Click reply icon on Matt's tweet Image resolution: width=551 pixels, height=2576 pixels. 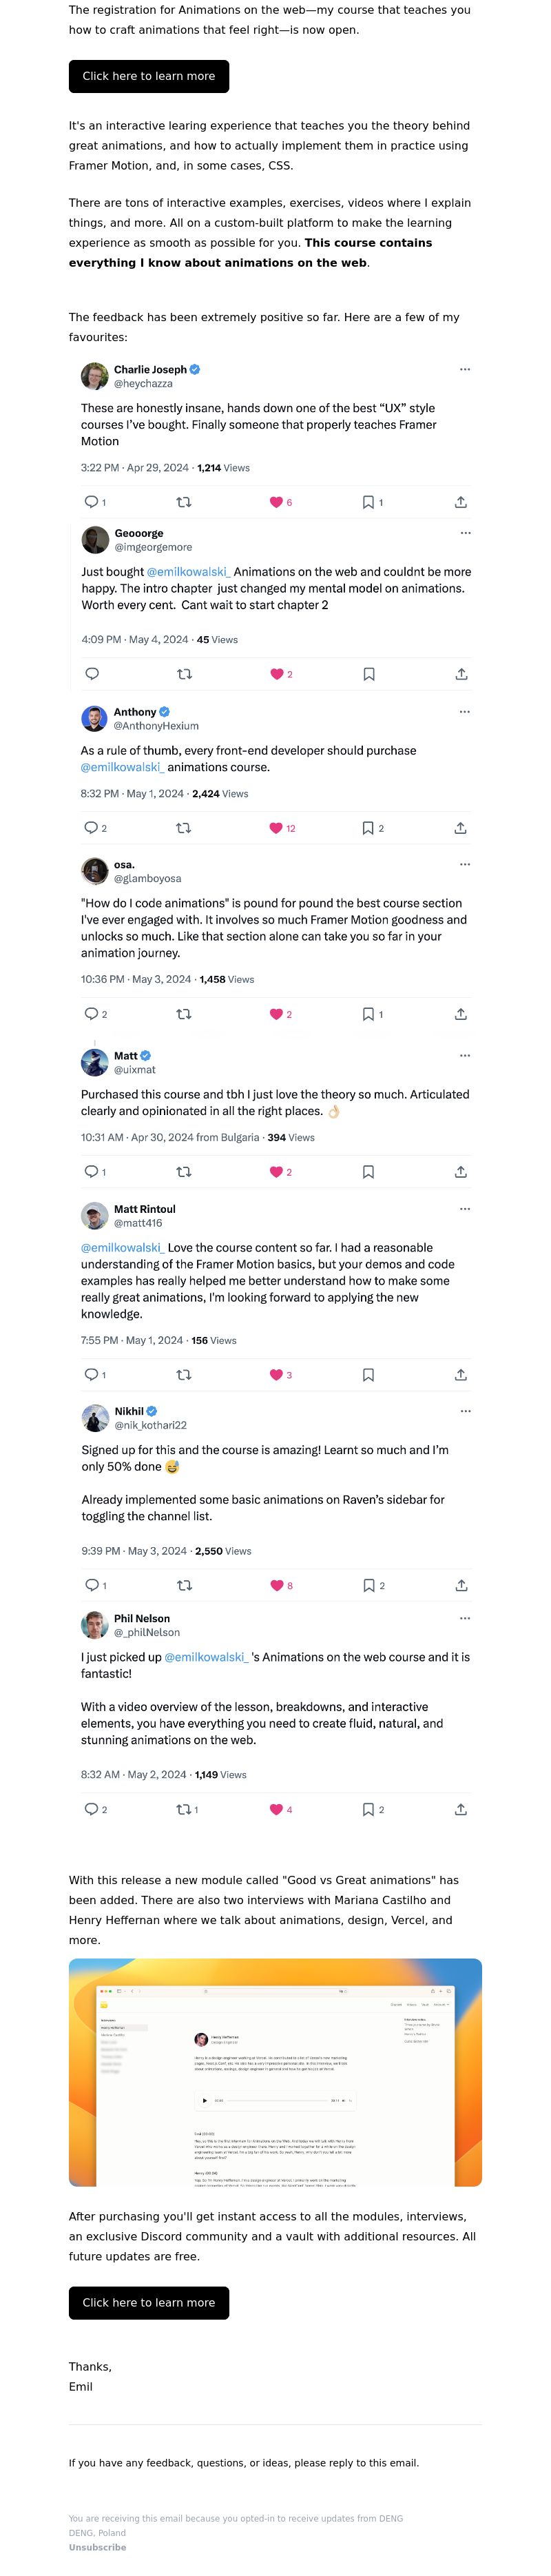point(91,1171)
